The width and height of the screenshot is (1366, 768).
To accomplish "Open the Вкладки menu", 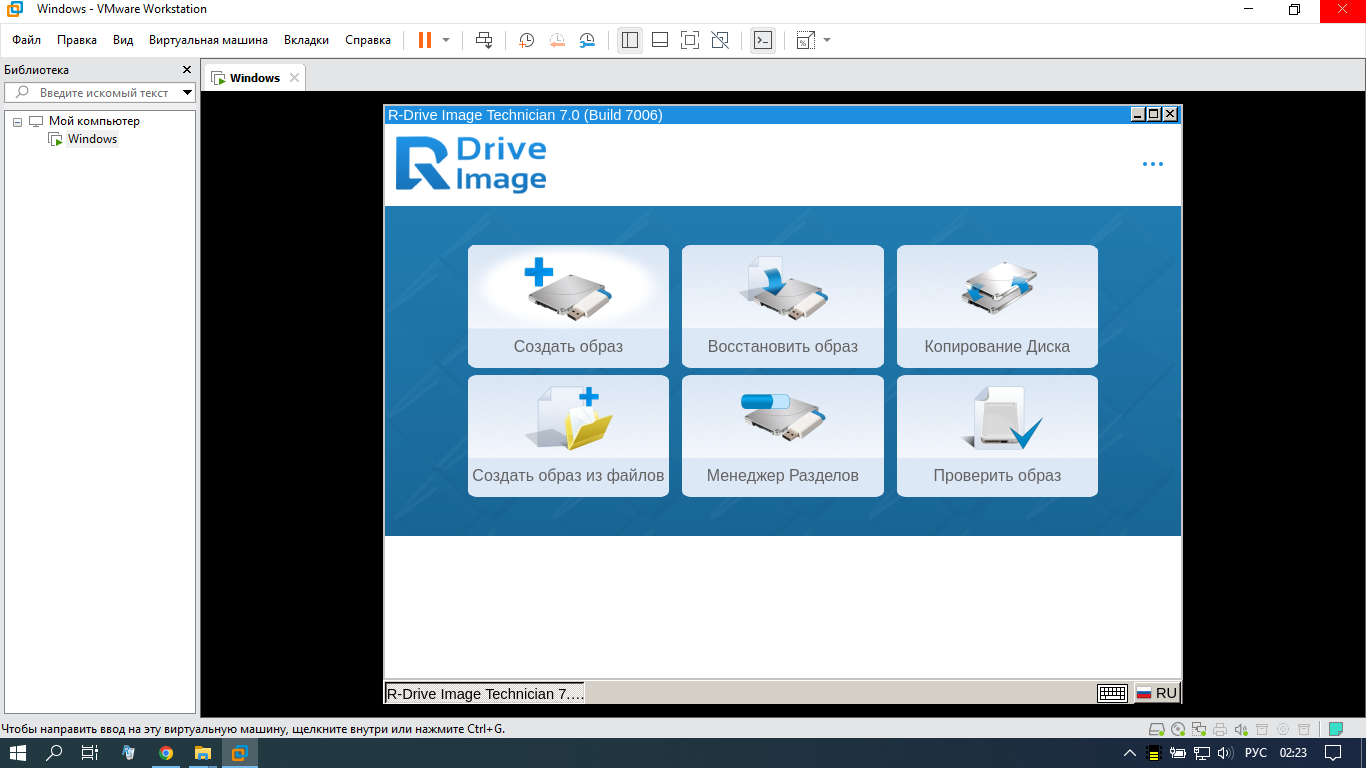I will click(x=306, y=40).
